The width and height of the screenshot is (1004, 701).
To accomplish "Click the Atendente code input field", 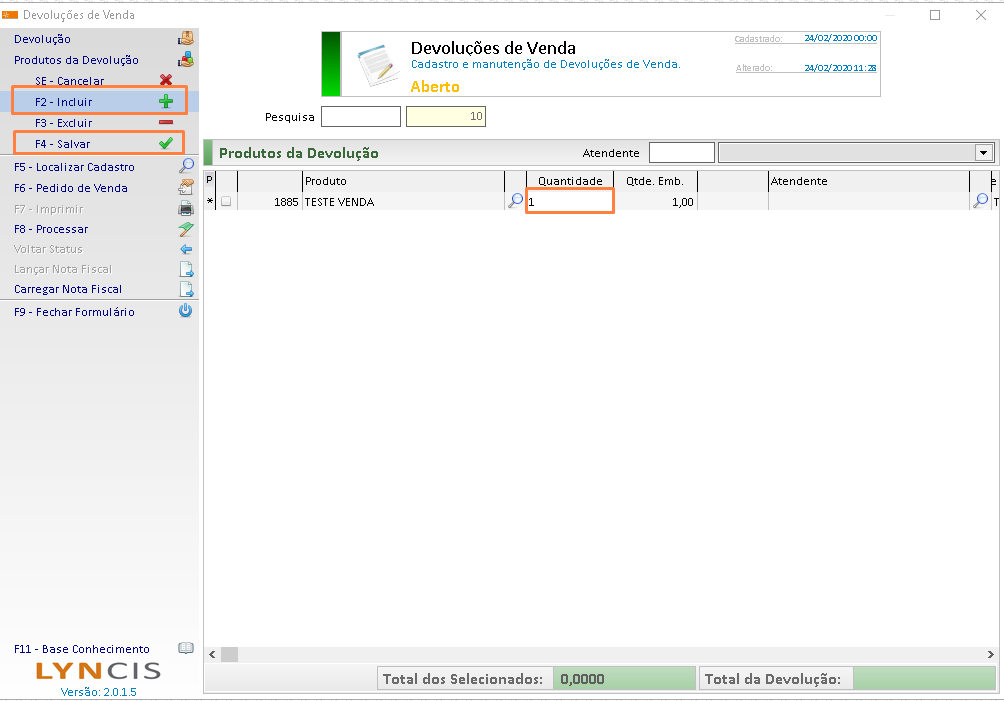I will point(681,153).
